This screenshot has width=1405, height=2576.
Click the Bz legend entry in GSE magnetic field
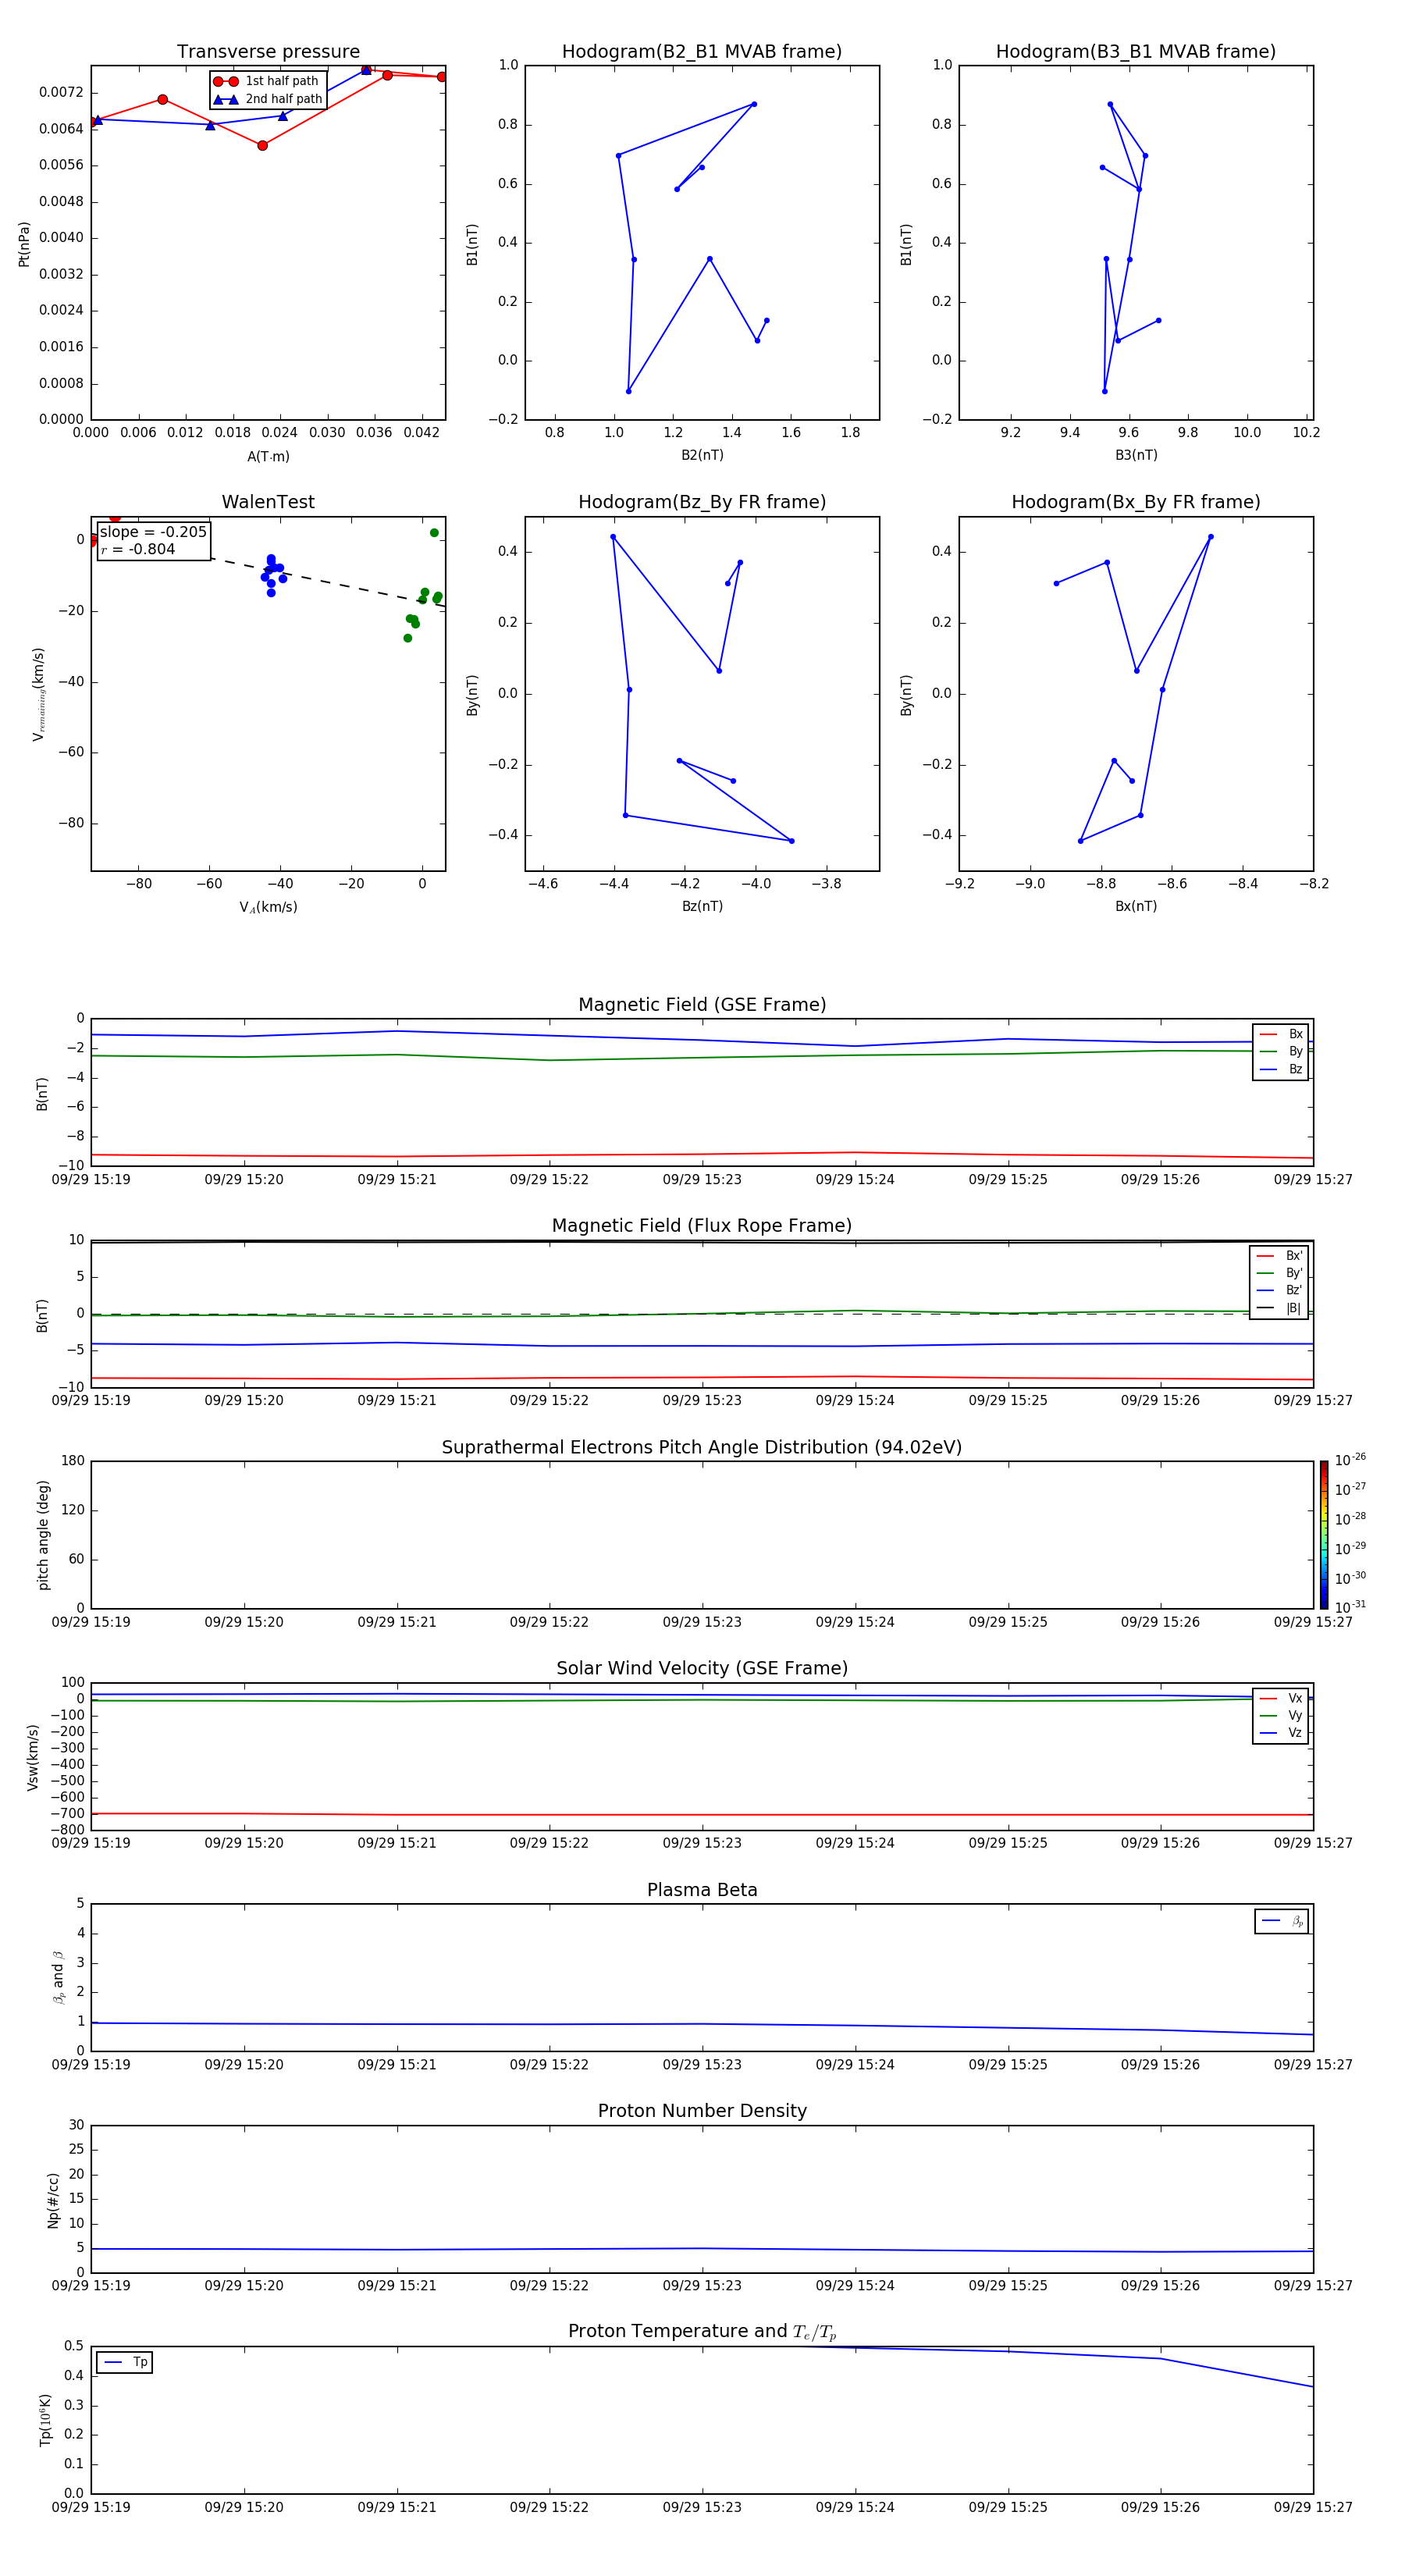[x=1281, y=1069]
